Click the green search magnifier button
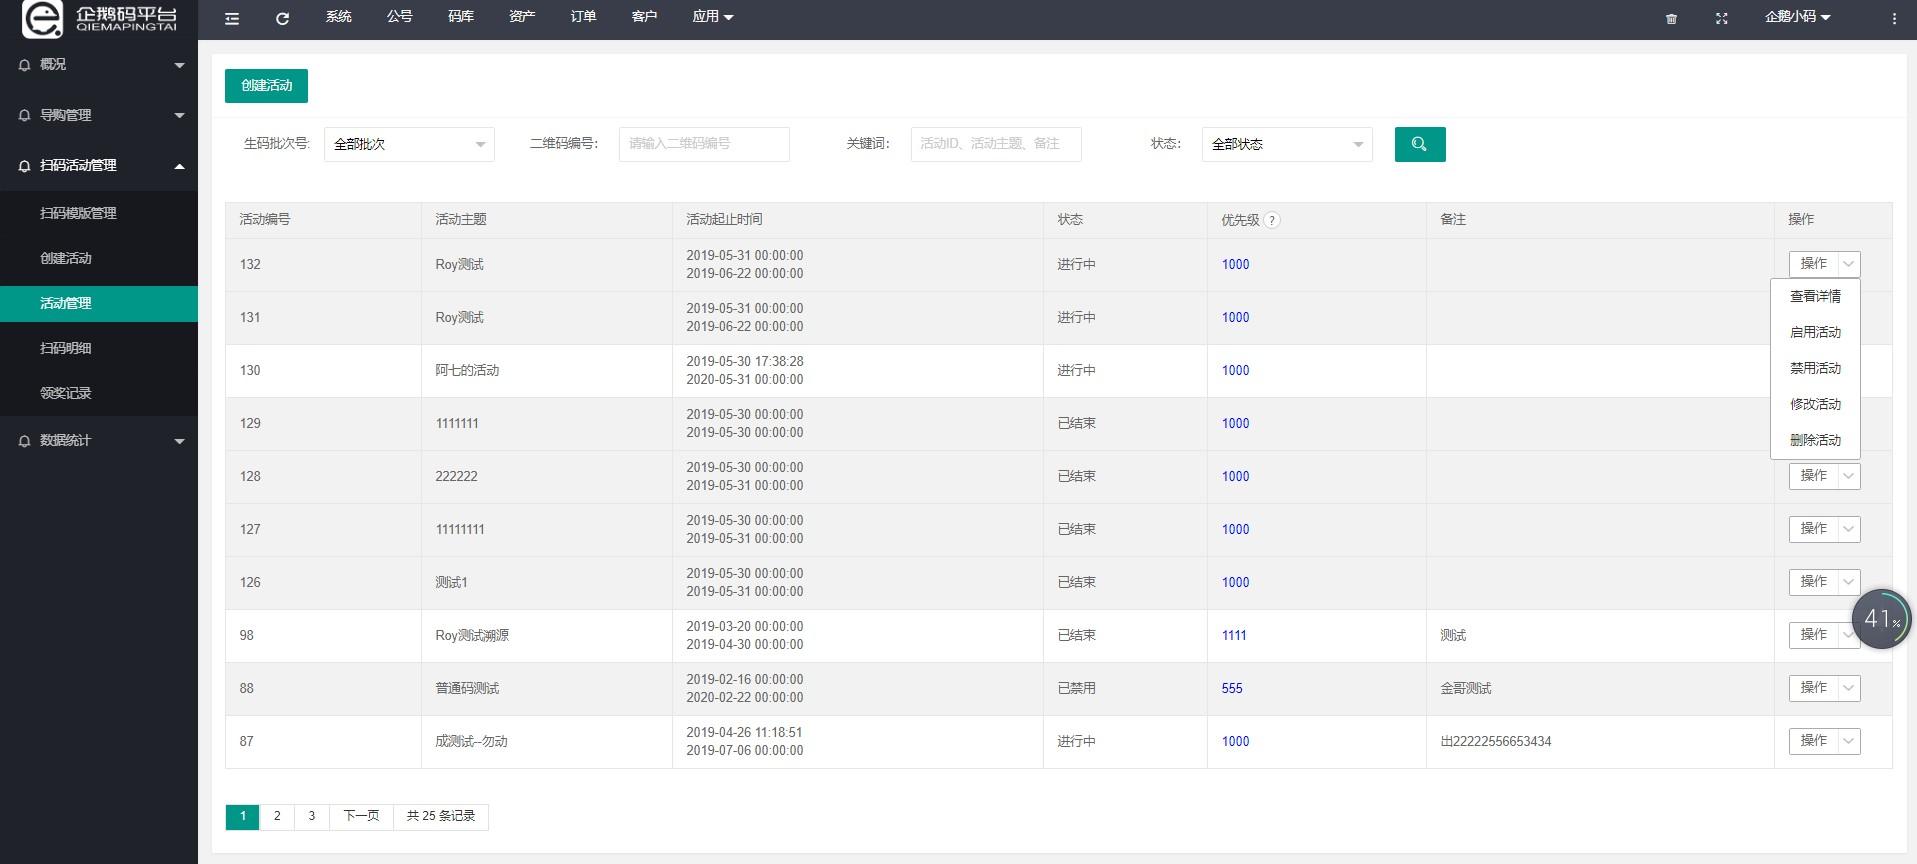 [x=1420, y=144]
